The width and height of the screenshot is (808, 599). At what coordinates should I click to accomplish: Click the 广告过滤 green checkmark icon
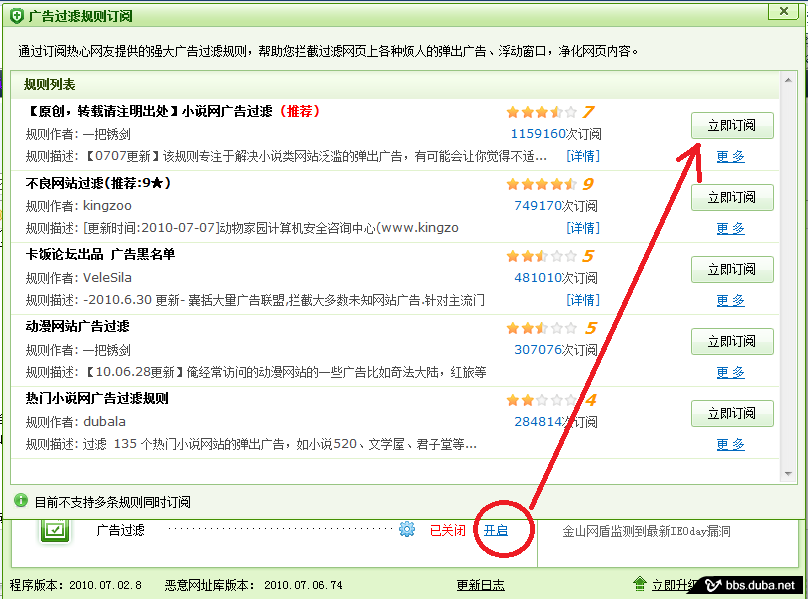tap(55, 530)
